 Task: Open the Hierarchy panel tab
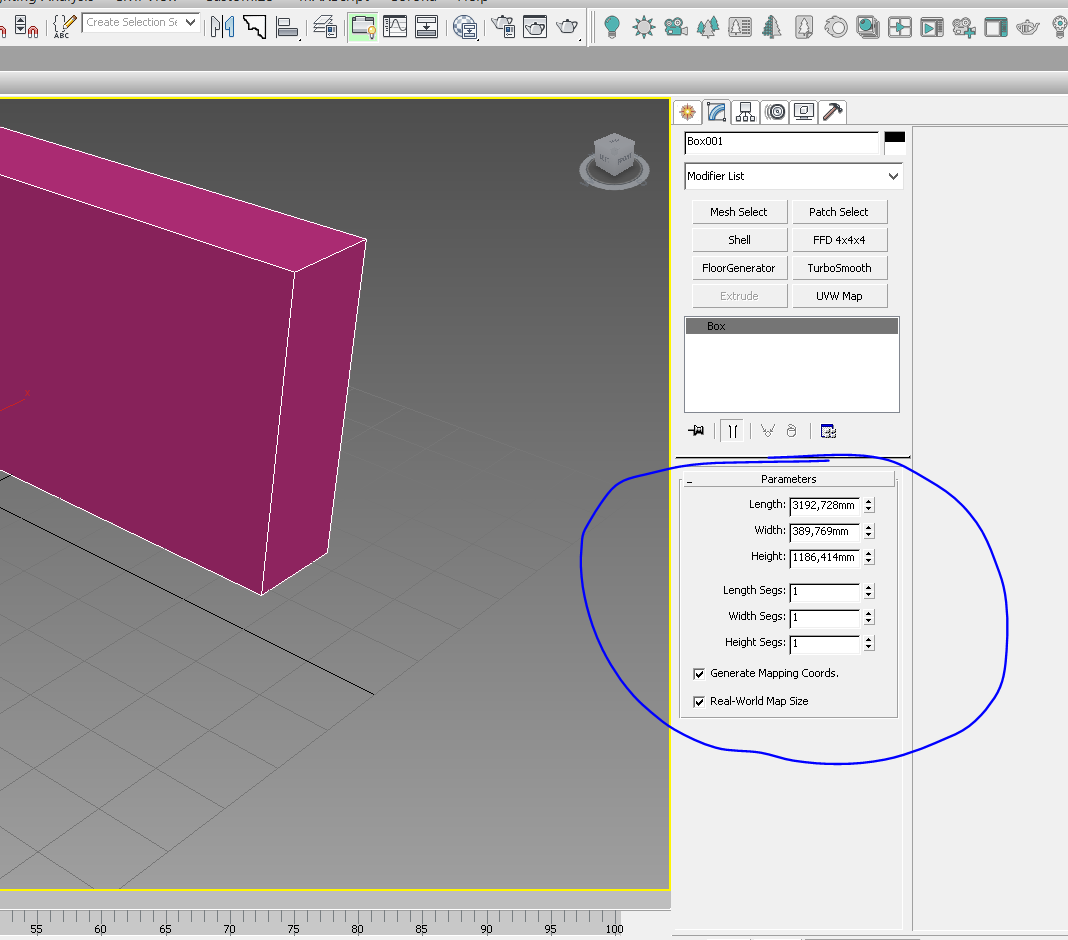[745, 112]
